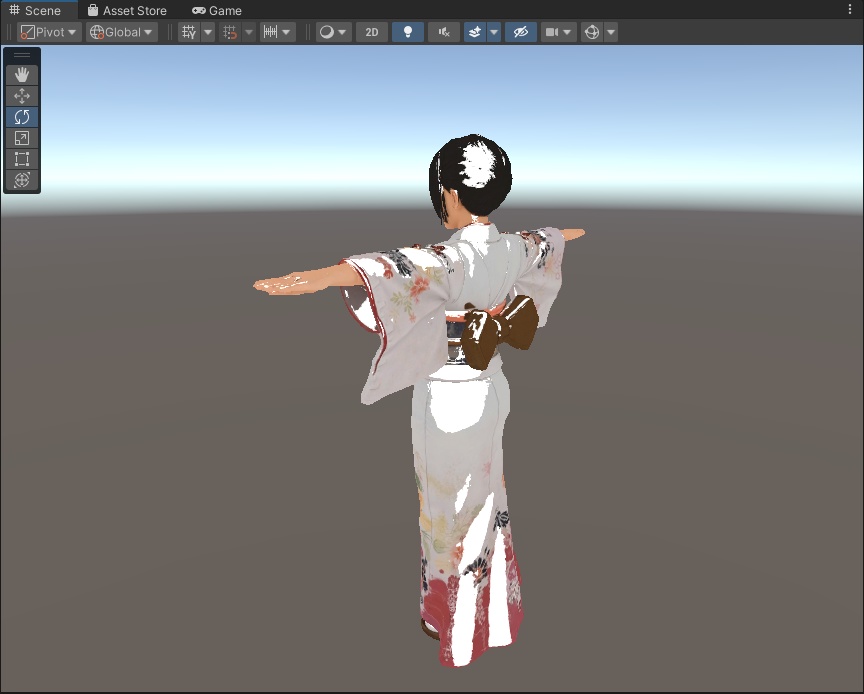Viewport: 864px width, 694px height.
Task: Select the Hand tool in Scene view
Action: (x=22, y=74)
